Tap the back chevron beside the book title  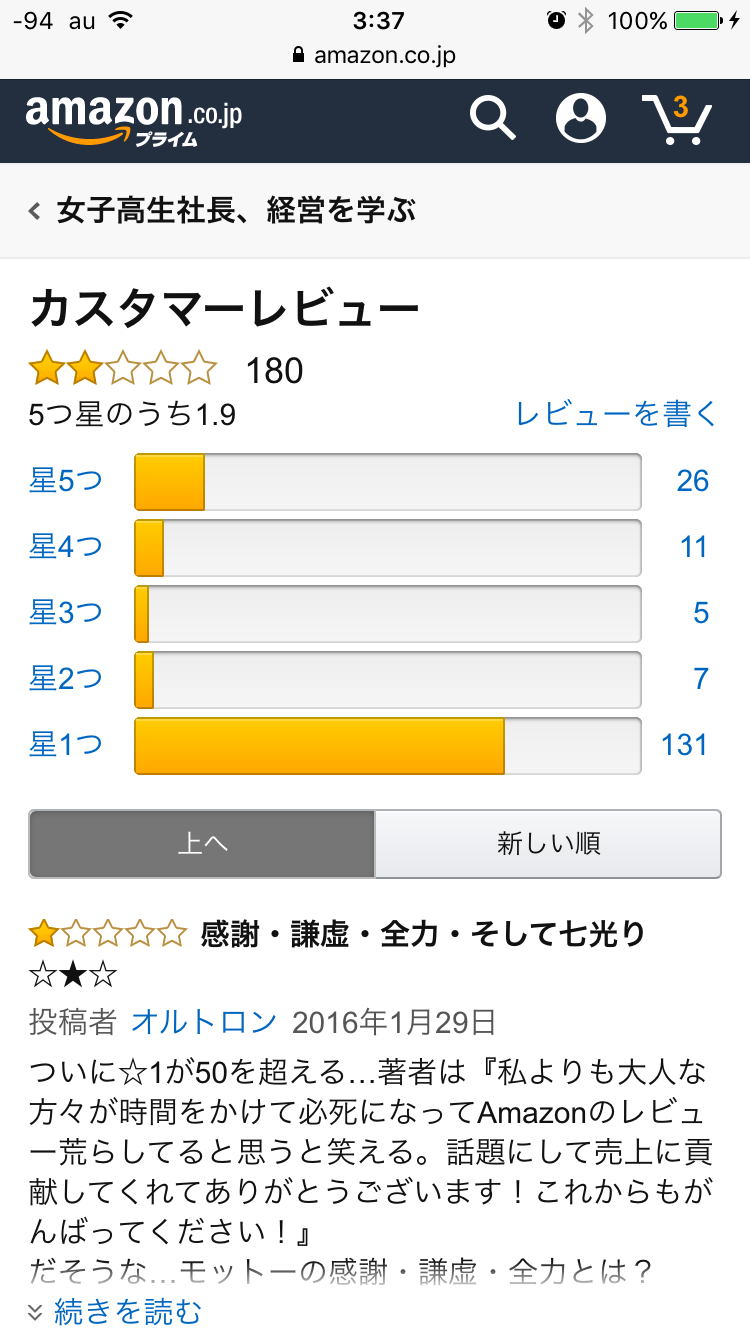pos(35,211)
